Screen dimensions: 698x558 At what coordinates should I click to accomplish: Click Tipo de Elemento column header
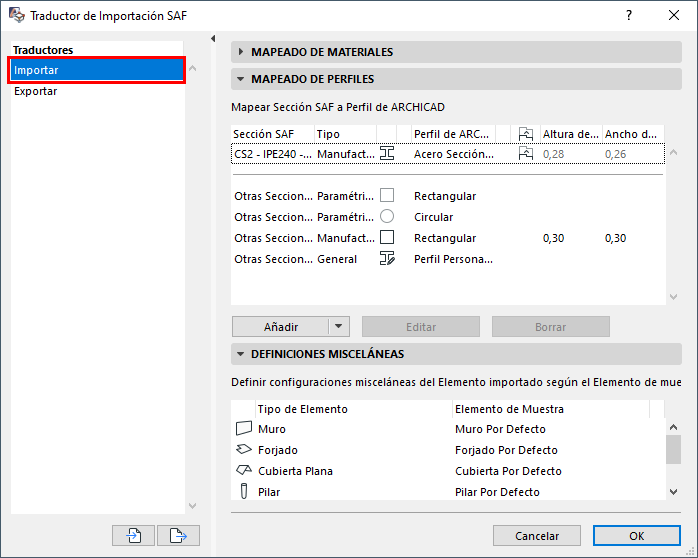pyautogui.click(x=353, y=409)
